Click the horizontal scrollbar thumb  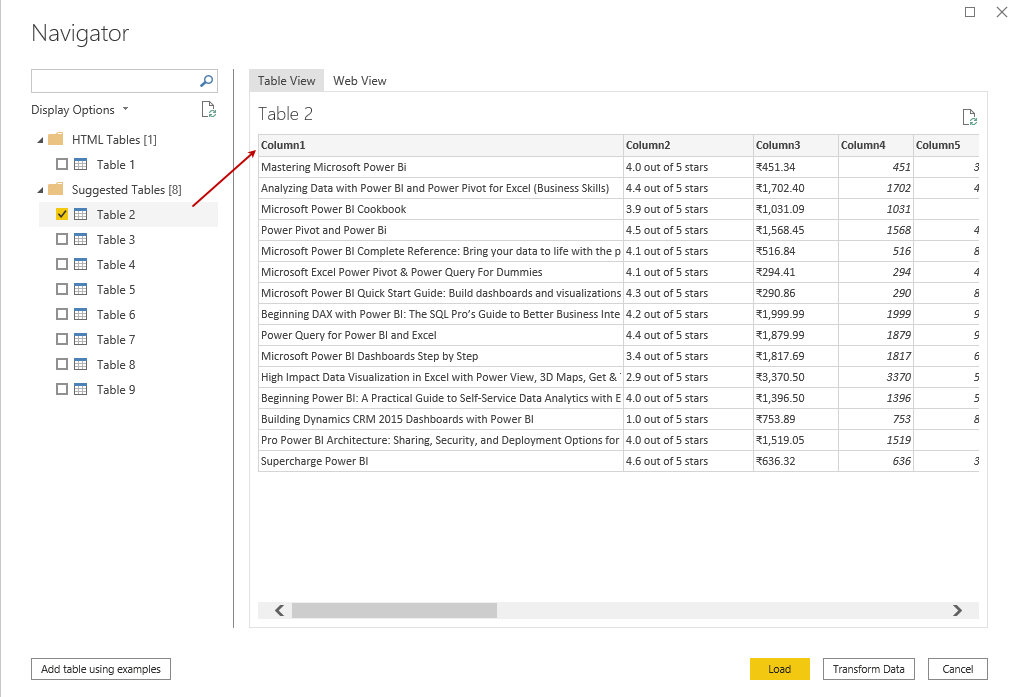394,610
